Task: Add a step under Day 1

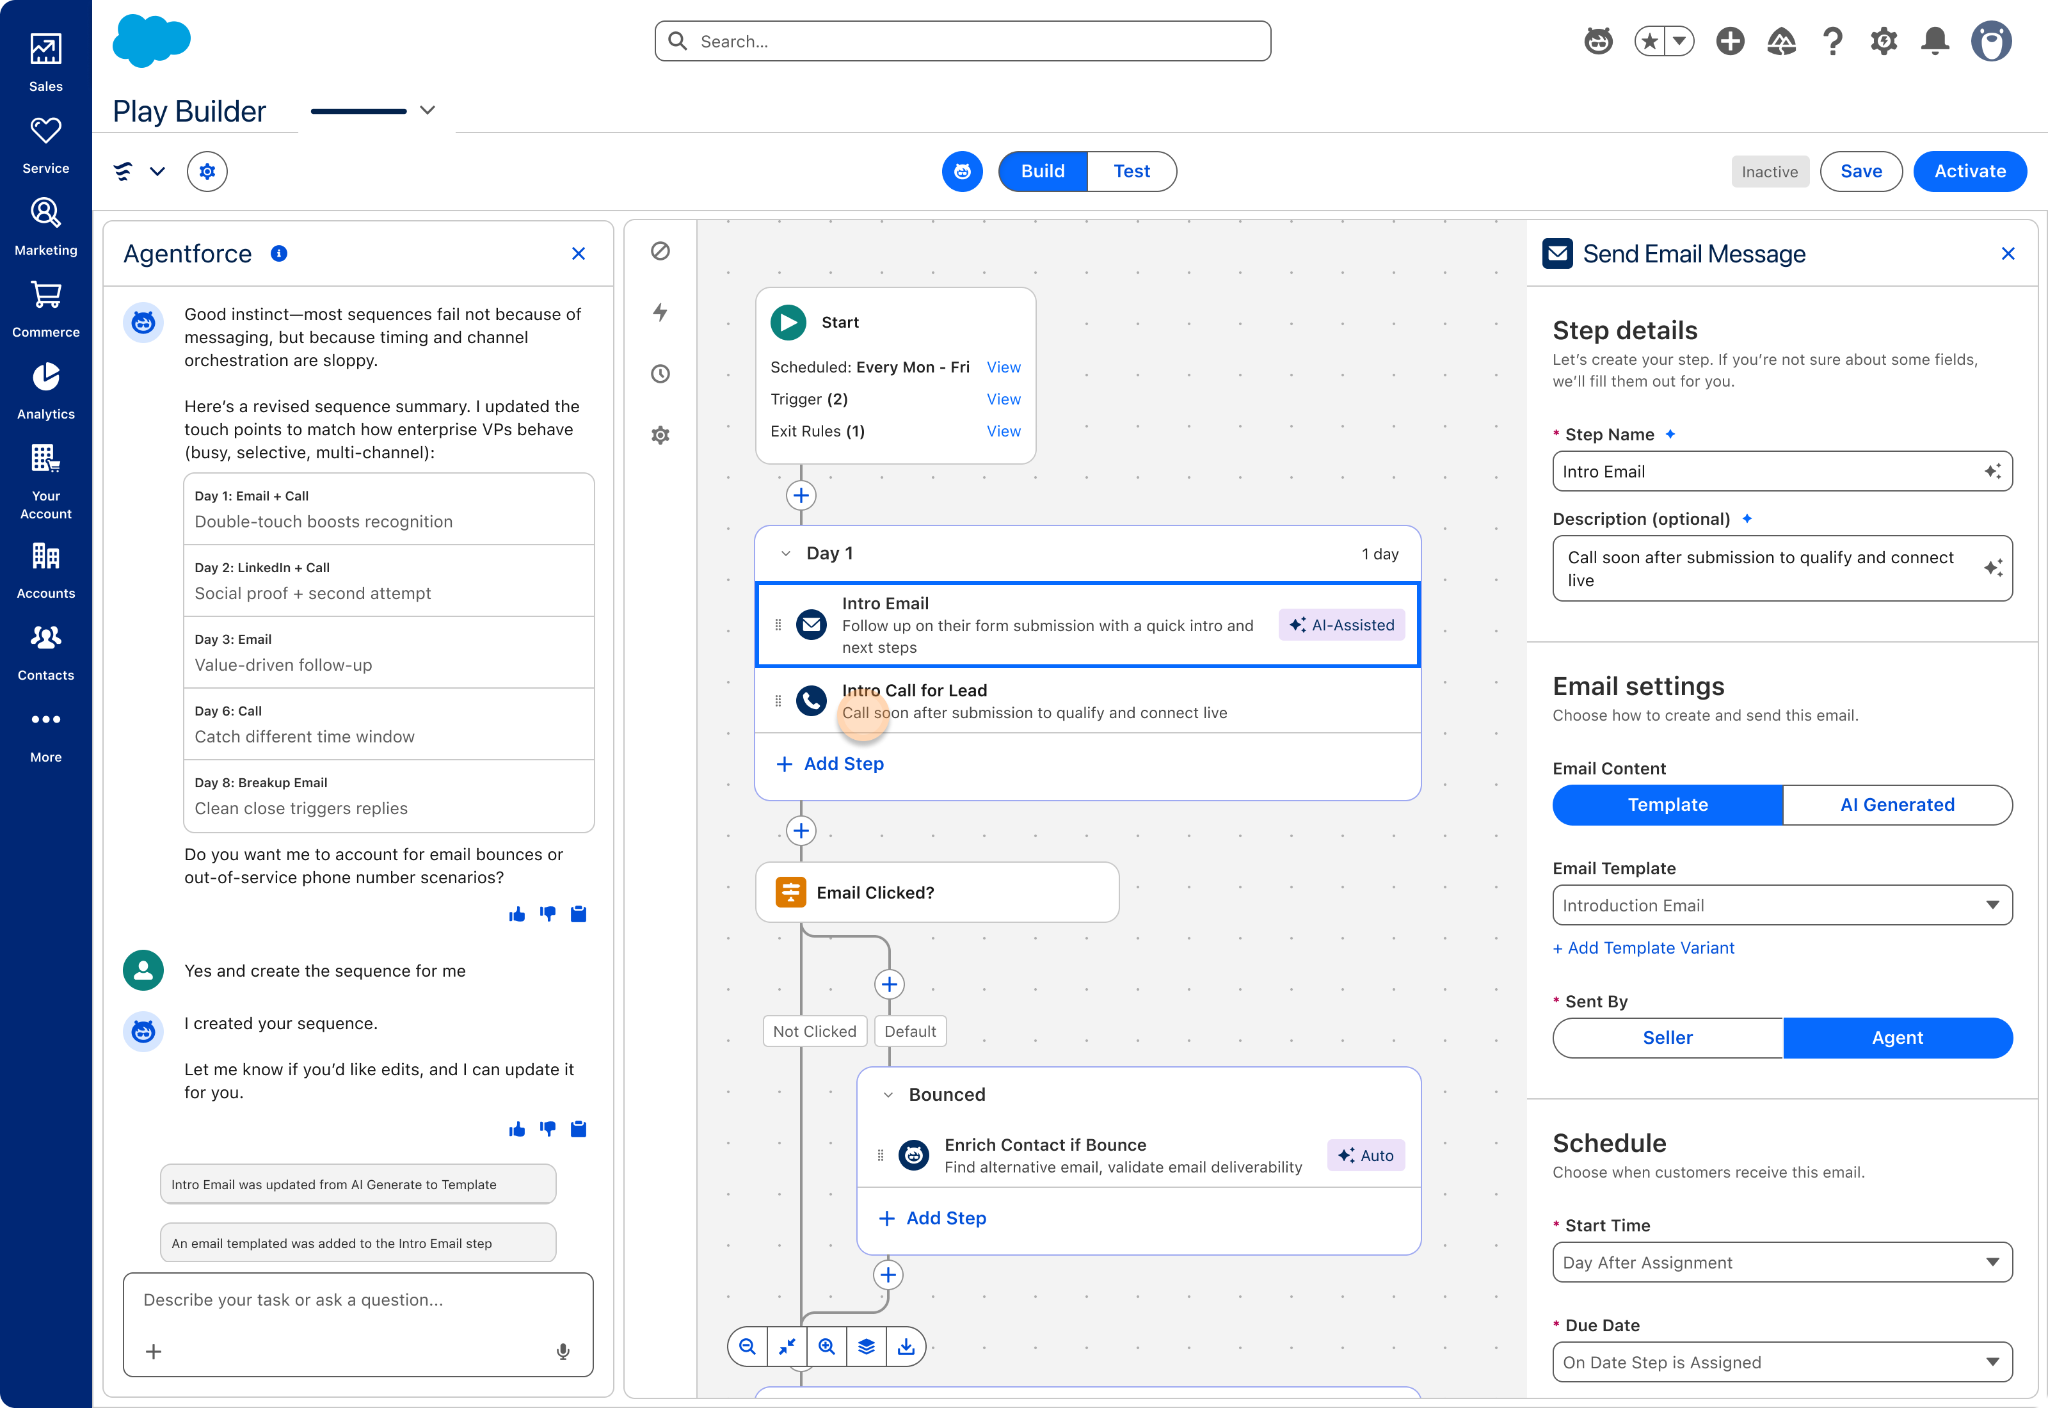Action: tap(830, 764)
